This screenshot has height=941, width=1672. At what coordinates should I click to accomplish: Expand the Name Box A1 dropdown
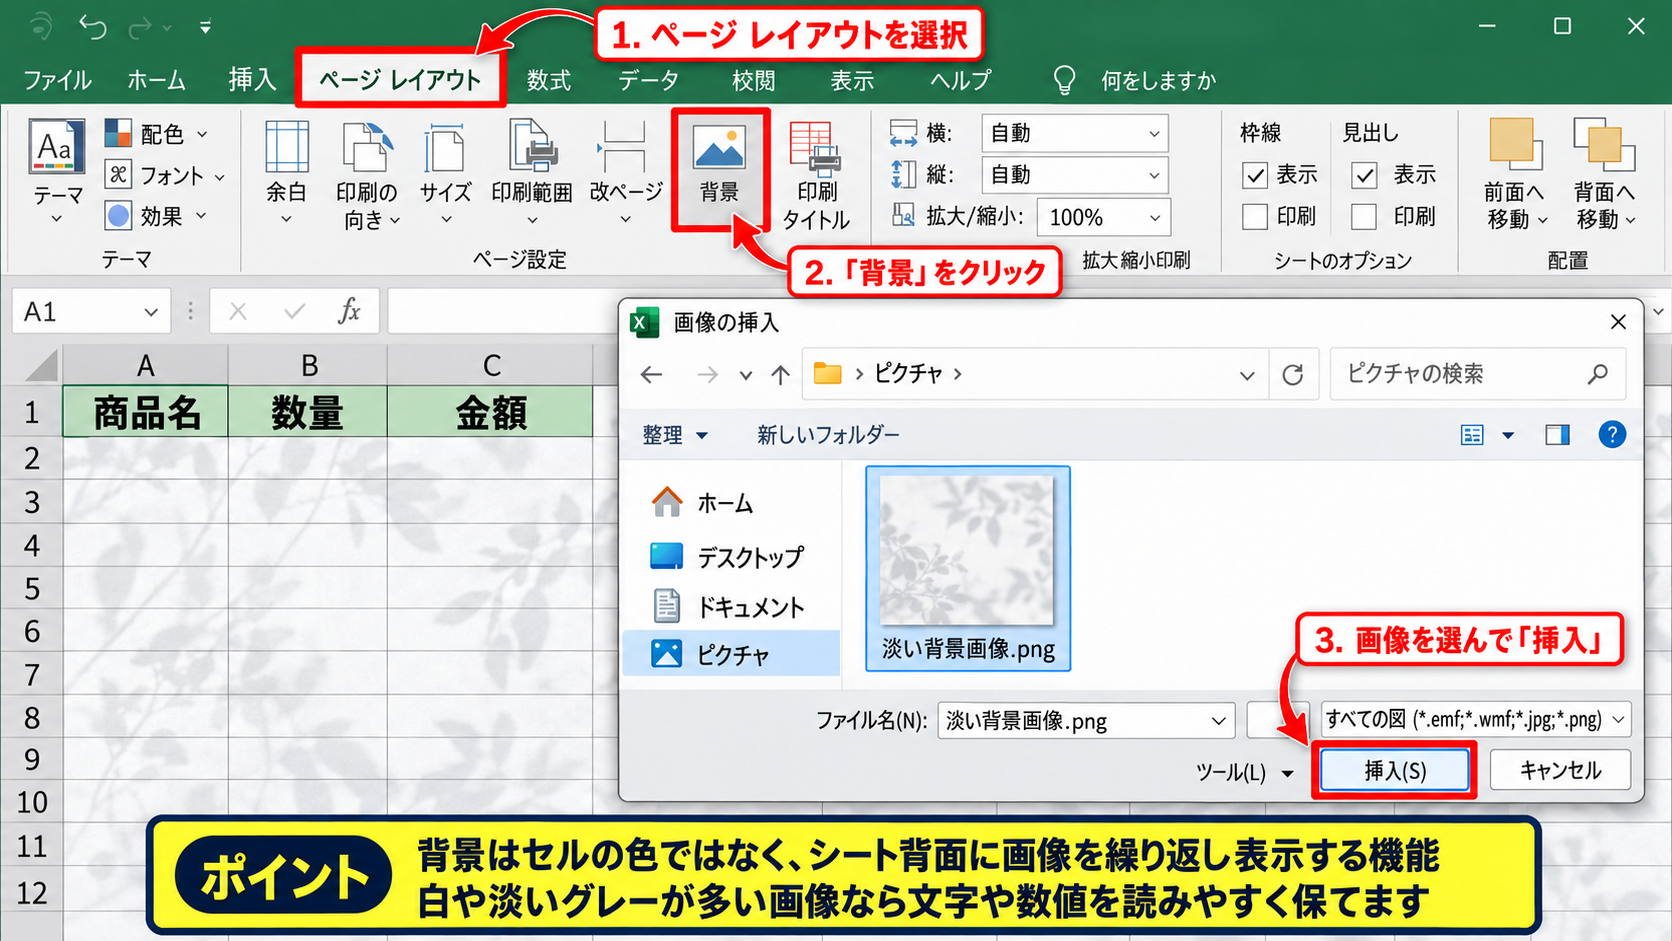coord(151,312)
